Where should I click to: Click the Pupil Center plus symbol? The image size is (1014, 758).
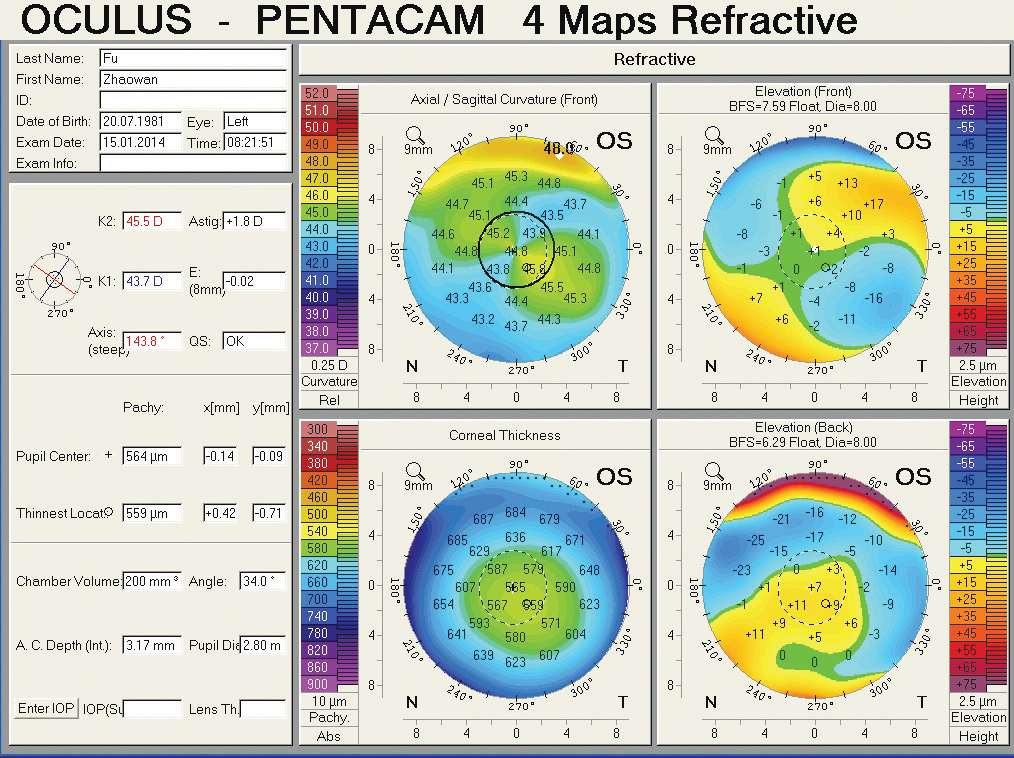click(108, 456)
